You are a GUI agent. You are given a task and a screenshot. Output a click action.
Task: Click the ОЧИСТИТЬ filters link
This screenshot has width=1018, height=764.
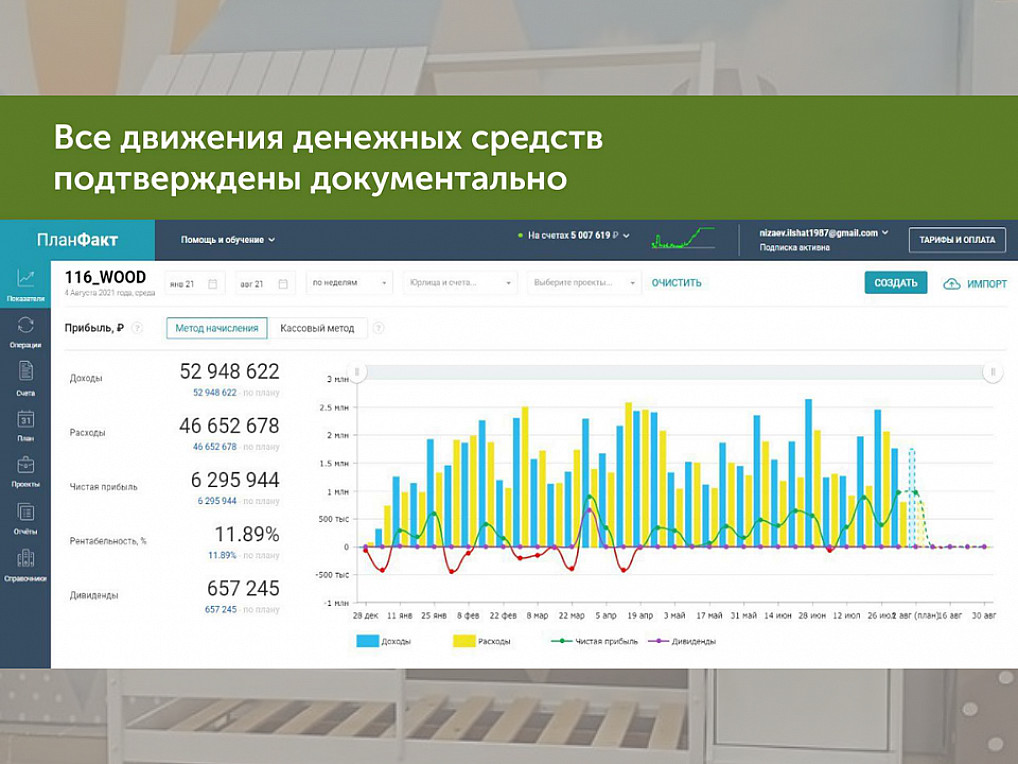click(677, 283)
